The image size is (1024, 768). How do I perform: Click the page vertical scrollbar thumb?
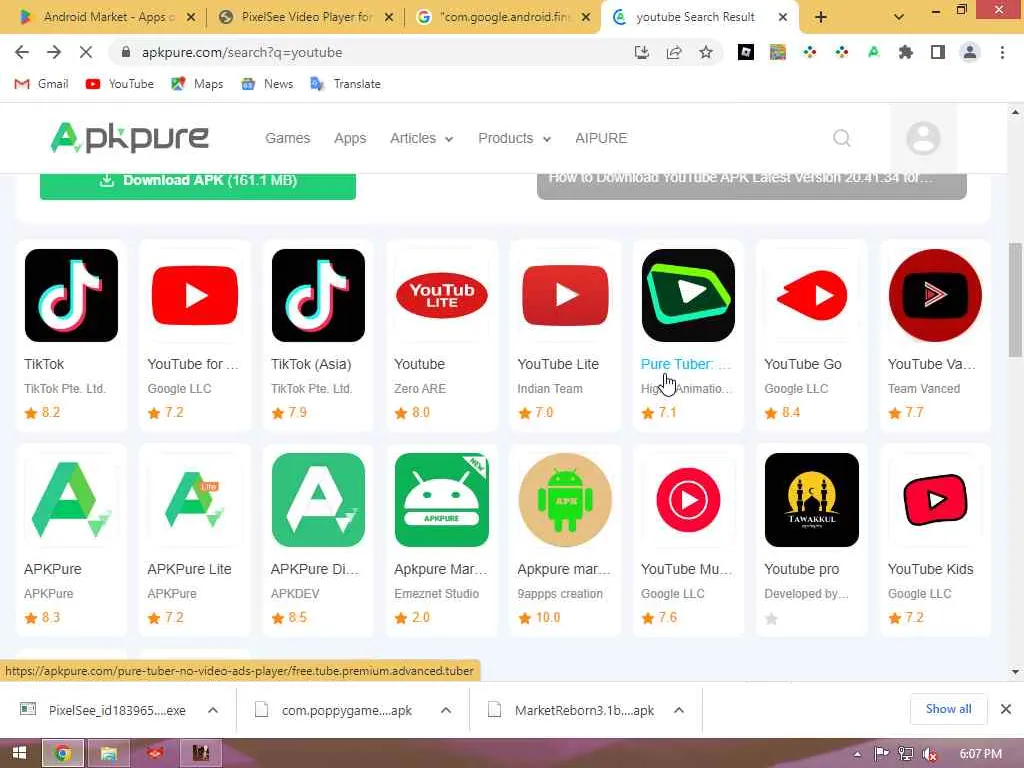[1015, 300]
